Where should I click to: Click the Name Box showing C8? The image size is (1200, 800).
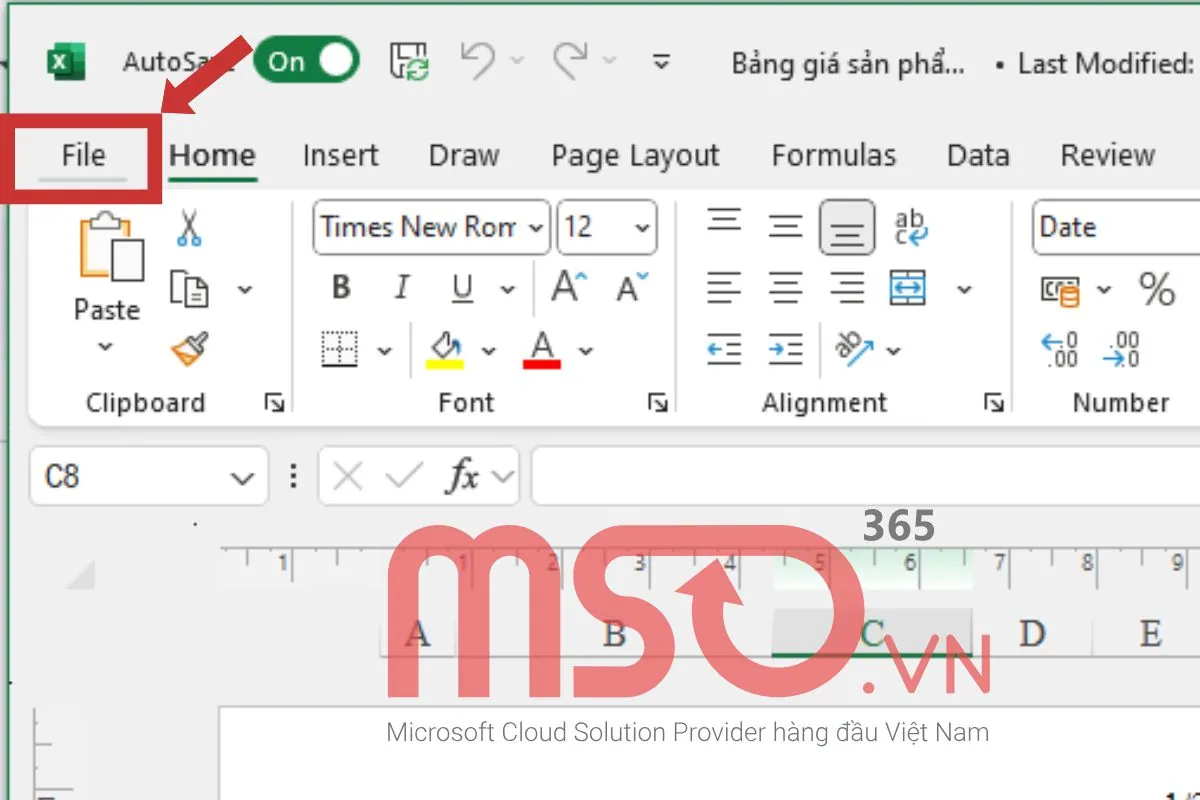[130, 477]
